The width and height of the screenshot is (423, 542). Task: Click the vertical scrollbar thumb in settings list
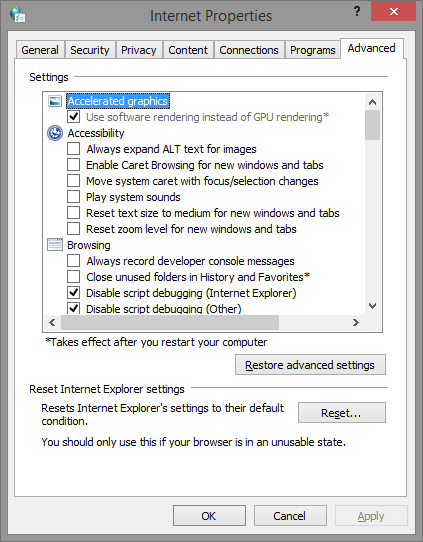tap(372, 125)
